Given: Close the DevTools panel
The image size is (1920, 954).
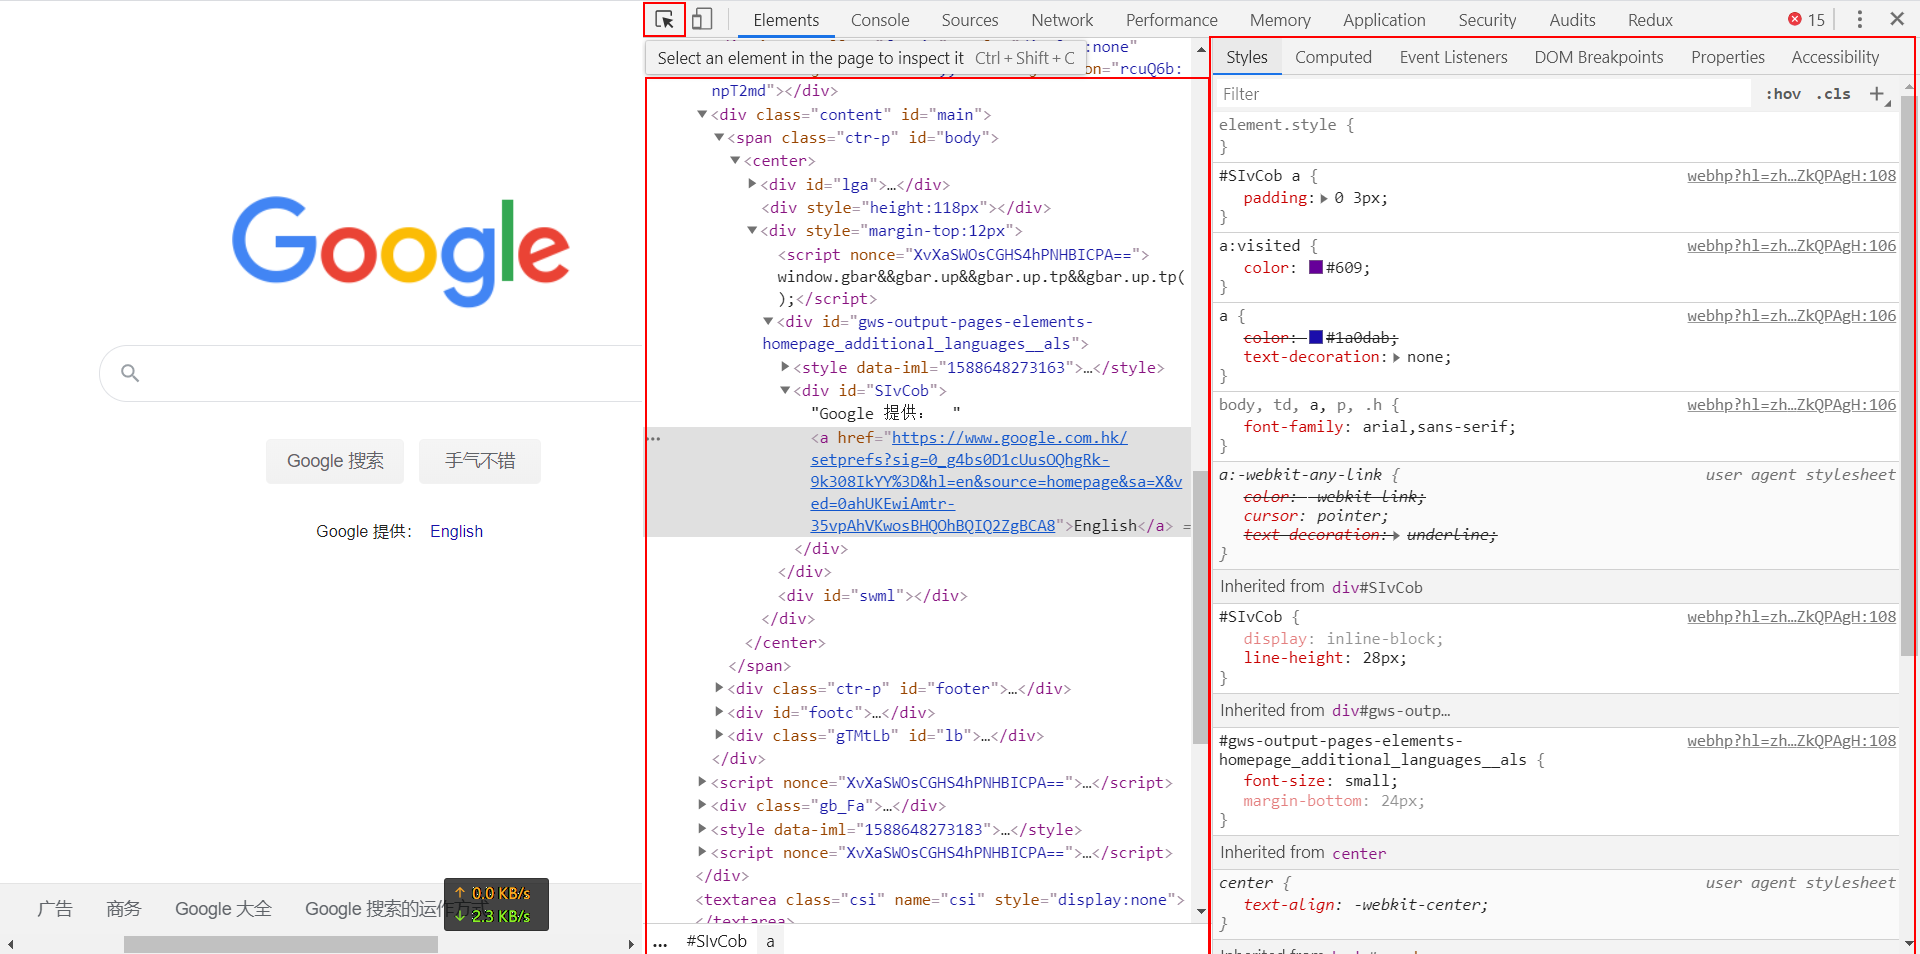Looking at the screenshot, I should coord(1897,19).
